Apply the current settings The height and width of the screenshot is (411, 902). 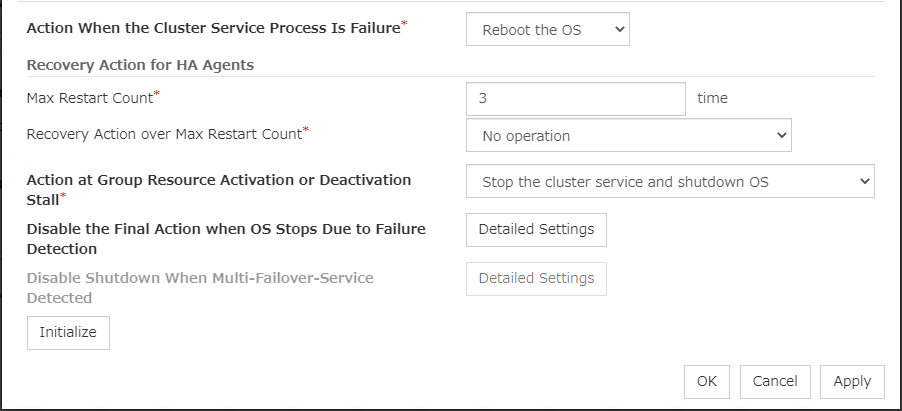click(x=852, y=381)
